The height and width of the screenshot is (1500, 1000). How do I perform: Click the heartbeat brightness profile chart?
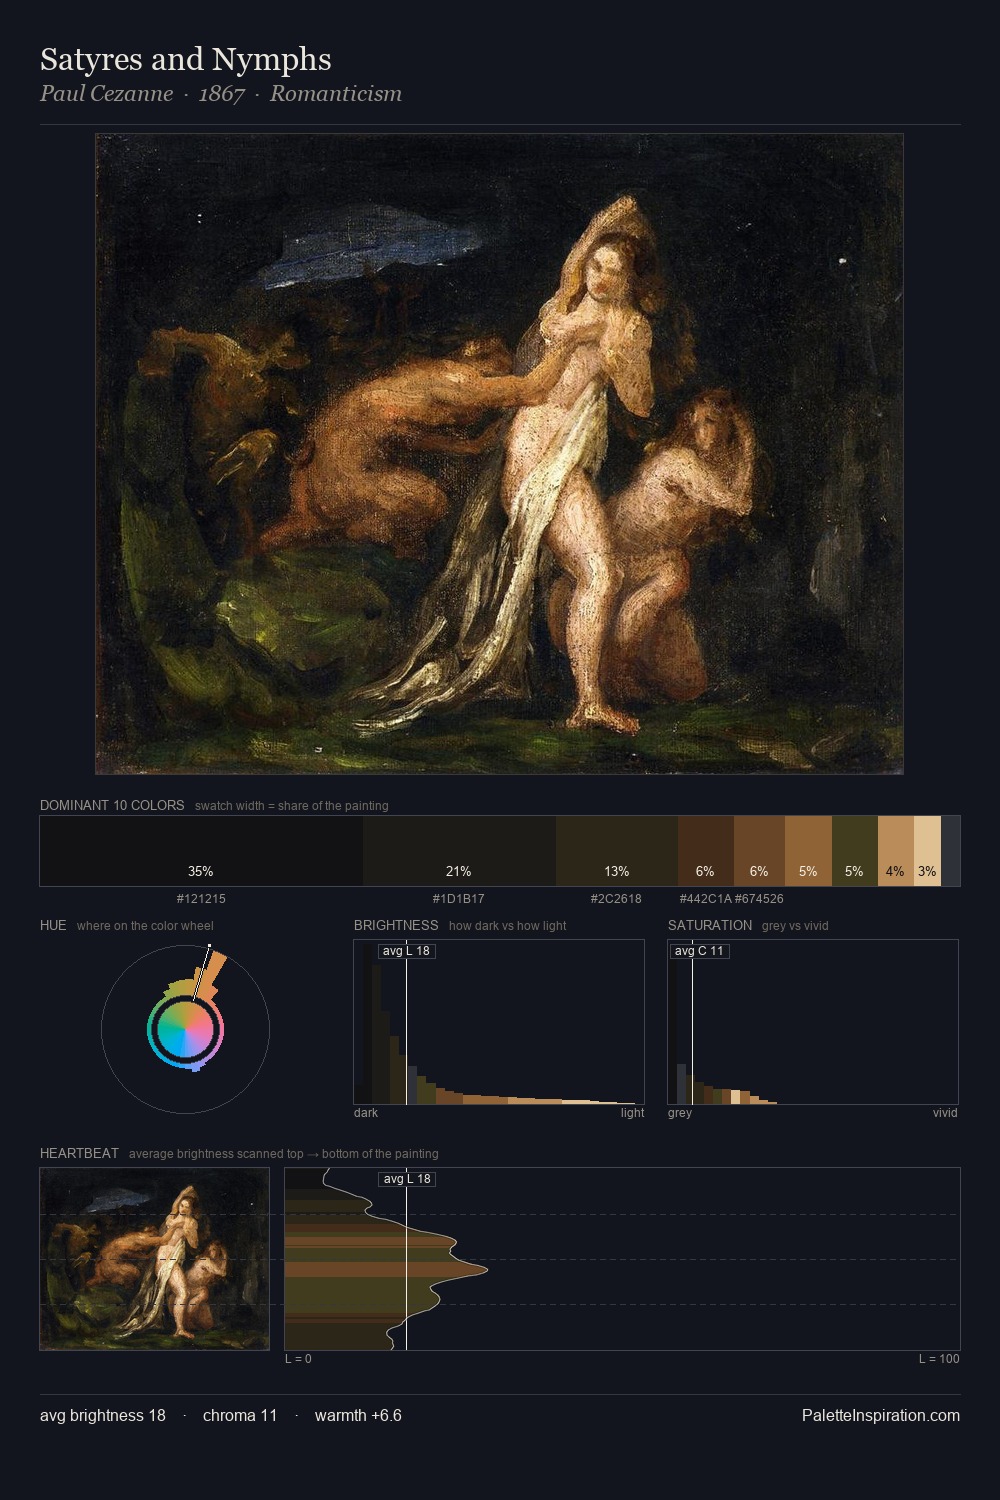tap(622, 1259)
